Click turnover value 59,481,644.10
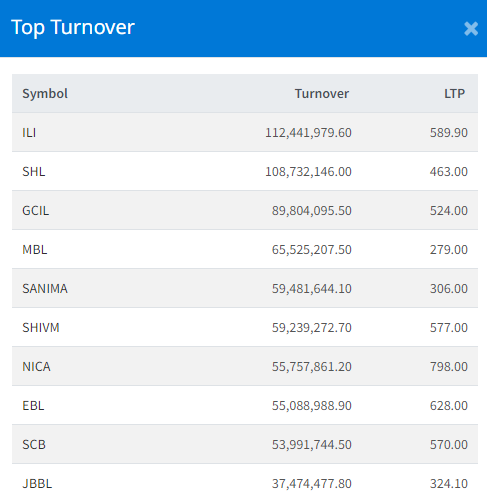The height and width of the screenshot is (499, 487). click(312, 289)
